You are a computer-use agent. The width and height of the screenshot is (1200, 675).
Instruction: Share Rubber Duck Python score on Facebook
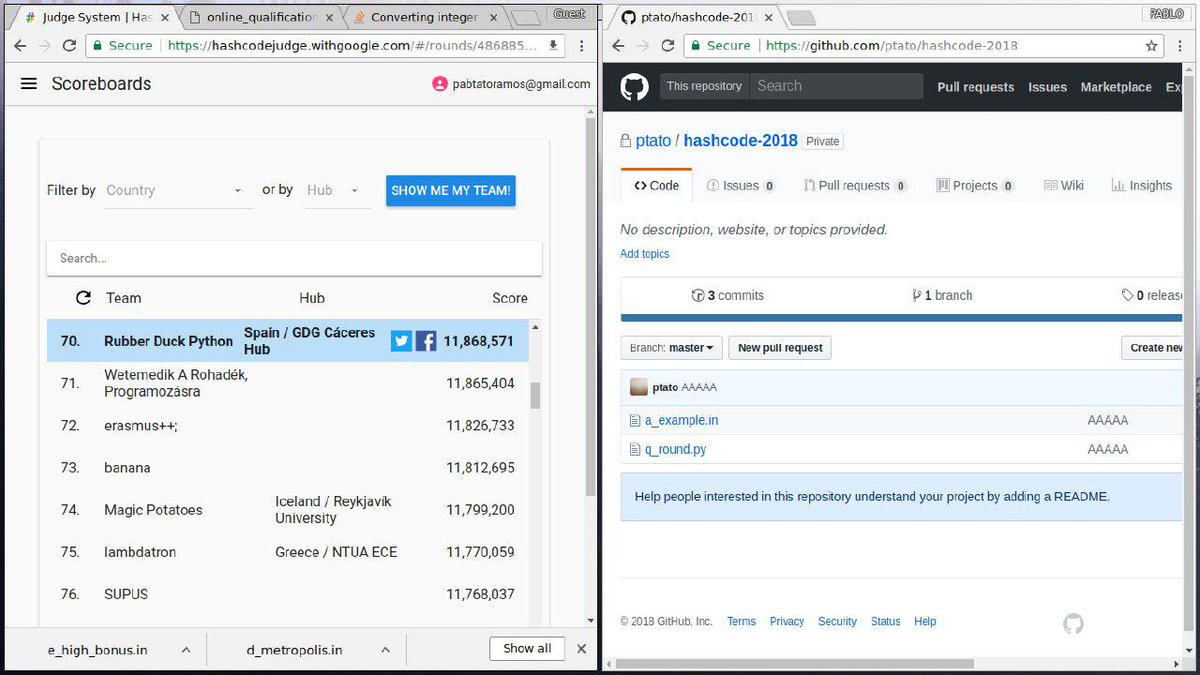426,341
